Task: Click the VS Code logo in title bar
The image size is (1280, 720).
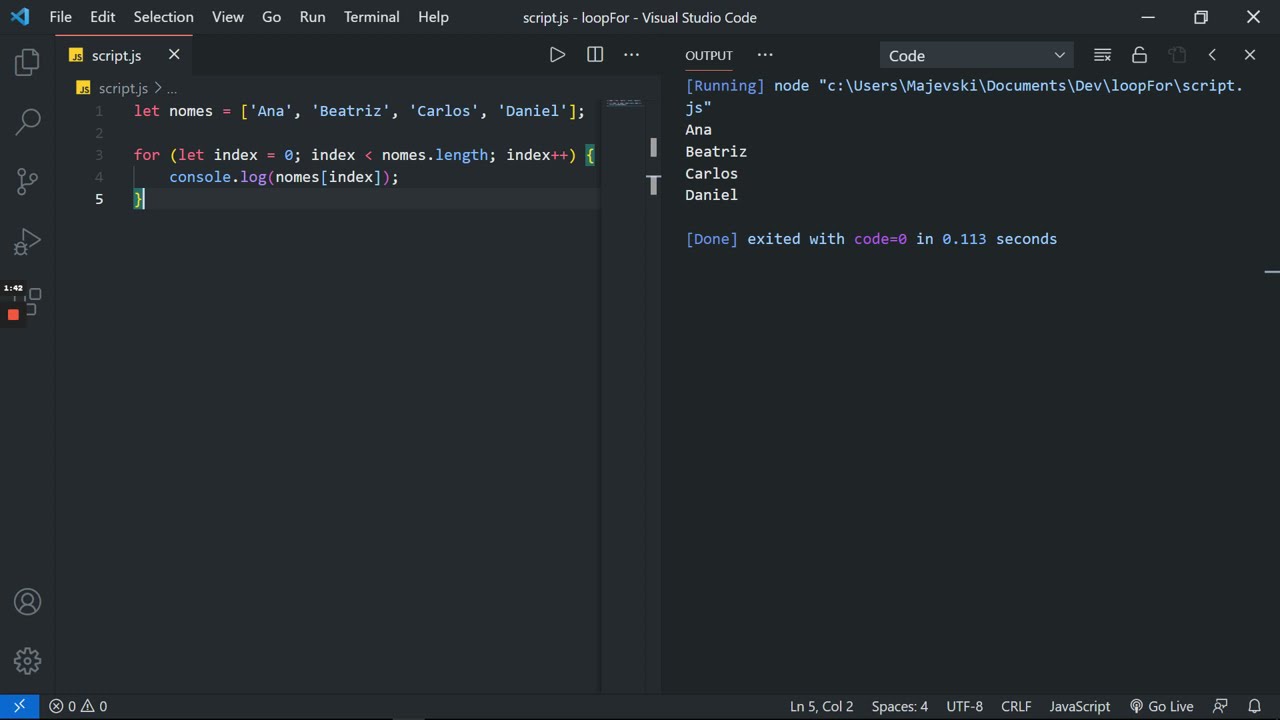Action: [20, 17]
